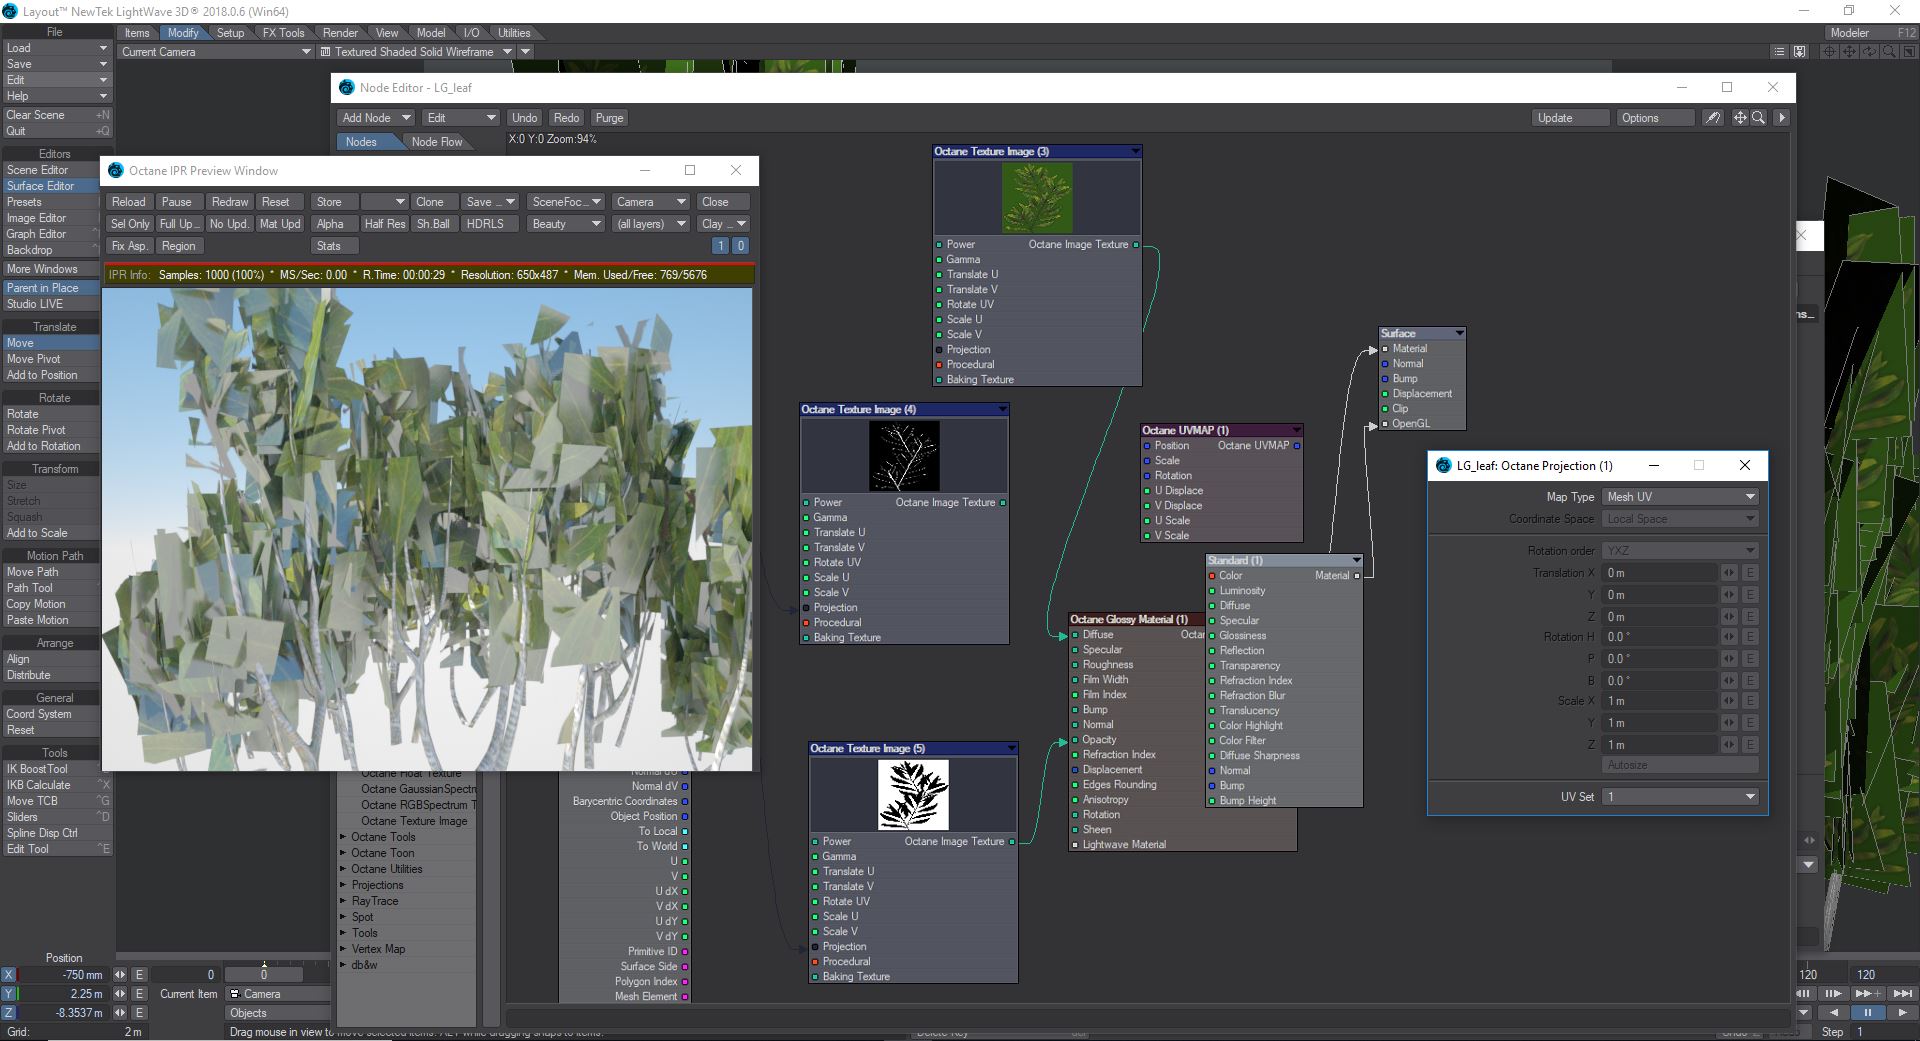
Task: Toggle Mat Upd in IPR window
Action: coord(280,224)
